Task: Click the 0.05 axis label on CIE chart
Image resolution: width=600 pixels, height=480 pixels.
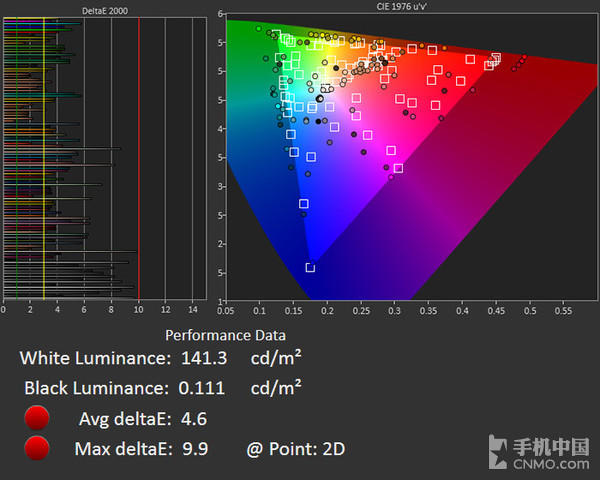Action: [225, 311]
